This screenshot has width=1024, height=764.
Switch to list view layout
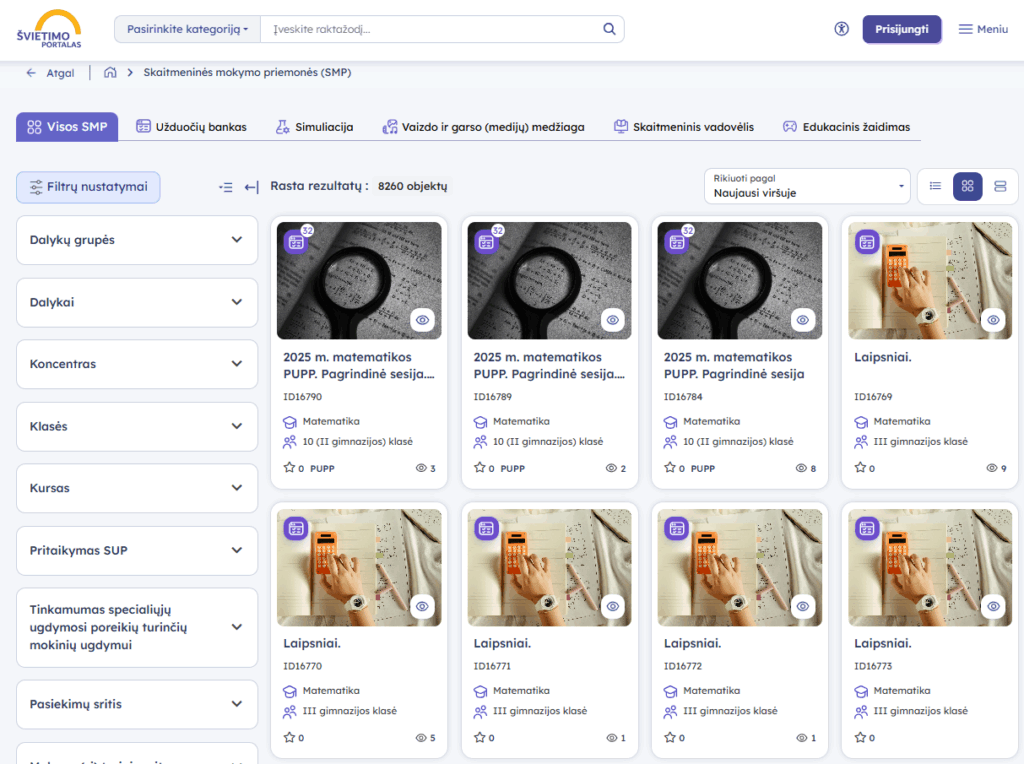(x=935, y=186)
